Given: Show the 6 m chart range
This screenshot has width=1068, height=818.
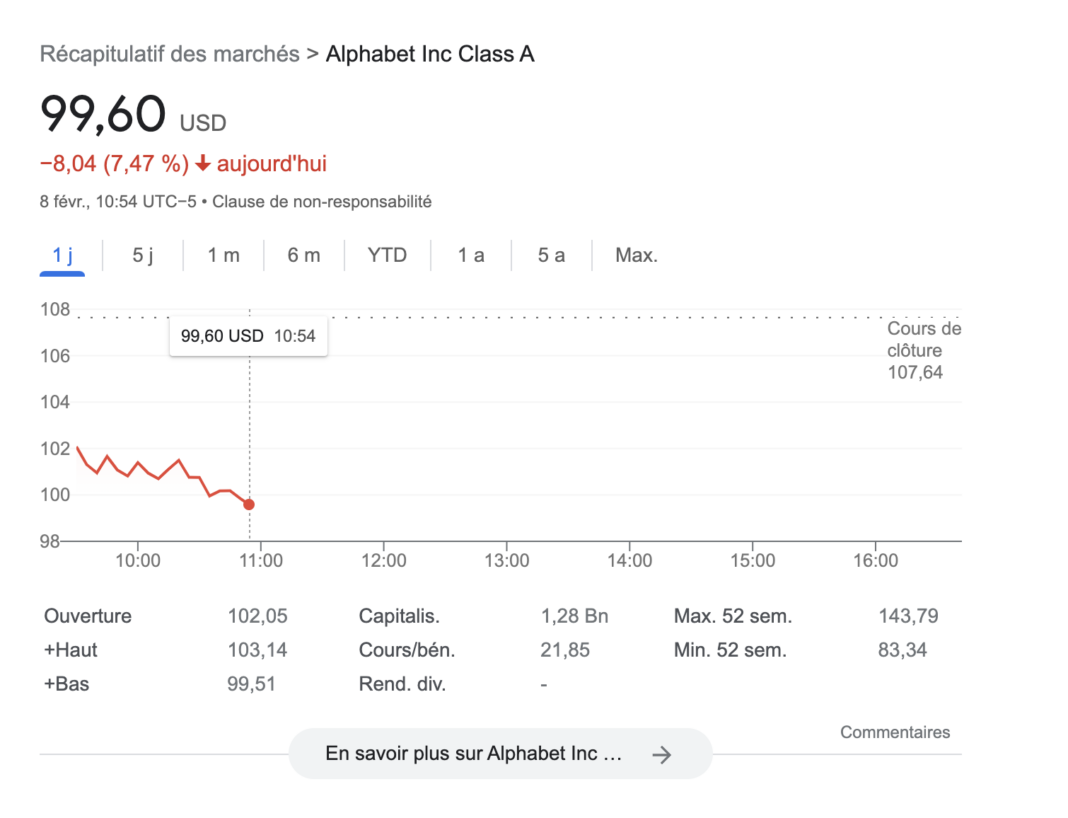Looking at the screenshot, I should [304, 255].
